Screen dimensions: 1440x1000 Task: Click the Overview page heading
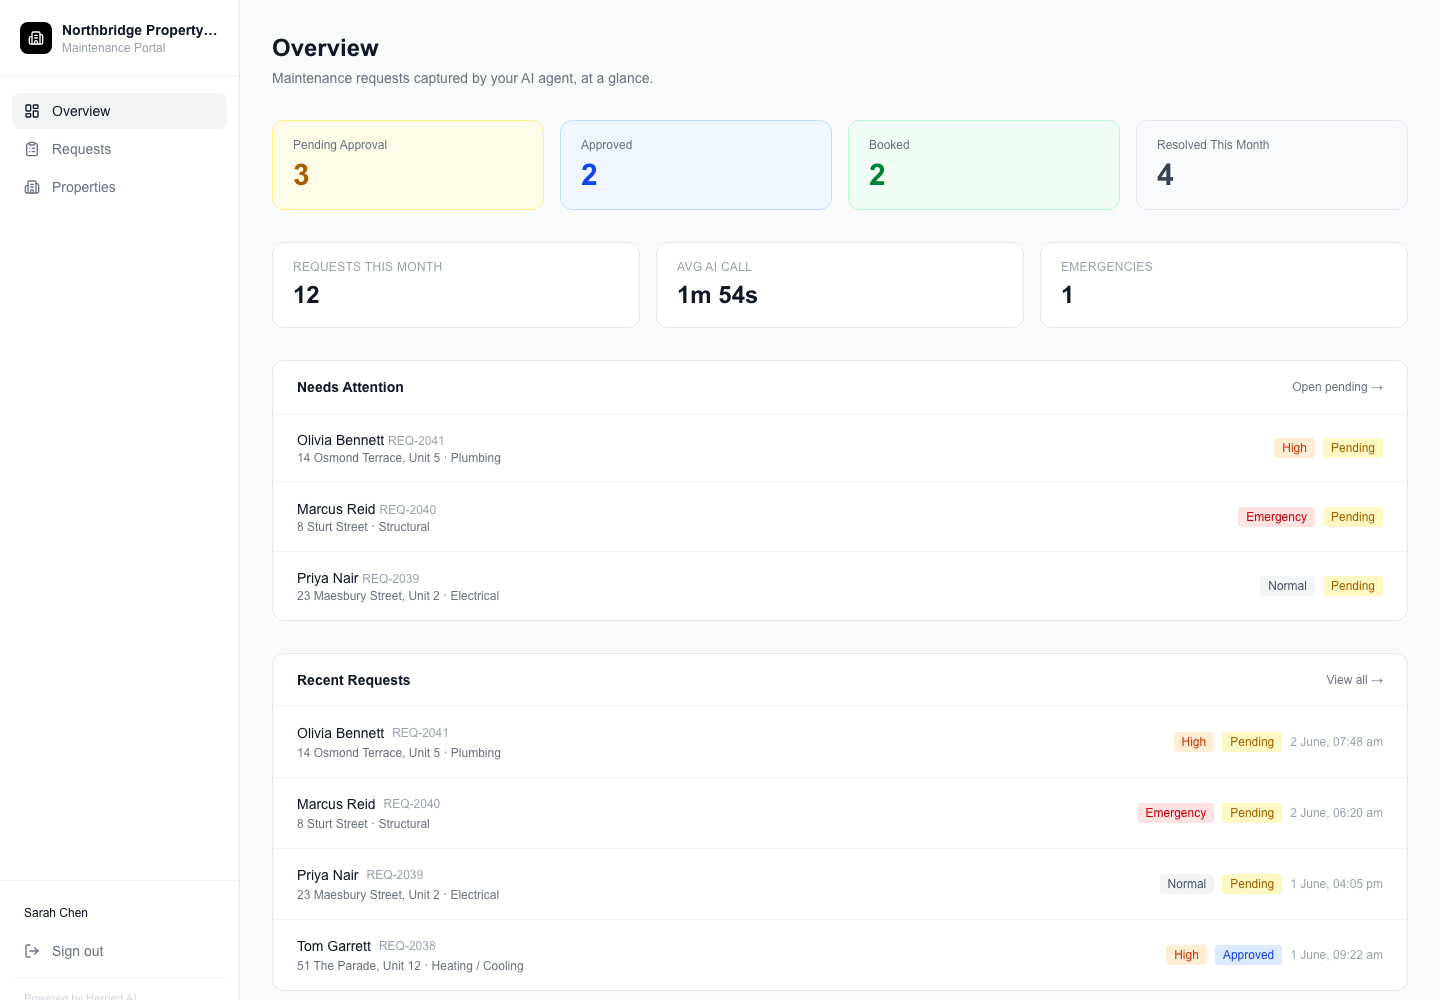(325, 48)
